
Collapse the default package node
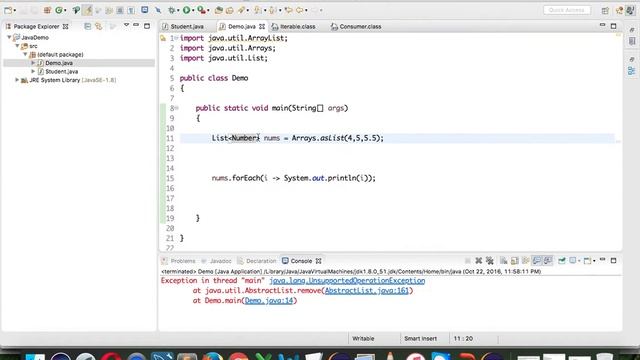(x=25, y=54)
